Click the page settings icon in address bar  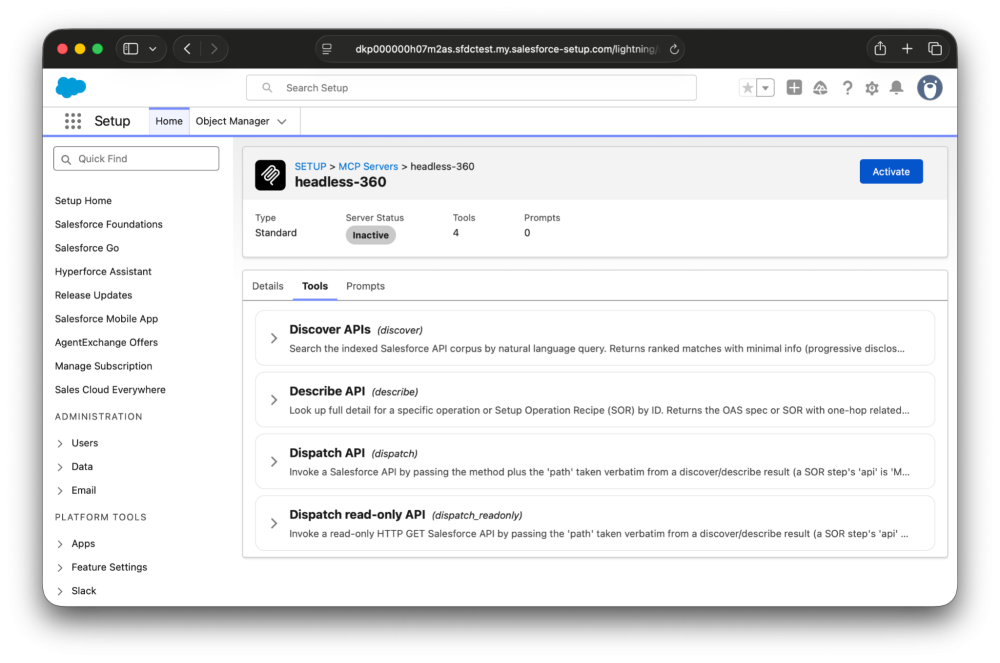[327, 49]
